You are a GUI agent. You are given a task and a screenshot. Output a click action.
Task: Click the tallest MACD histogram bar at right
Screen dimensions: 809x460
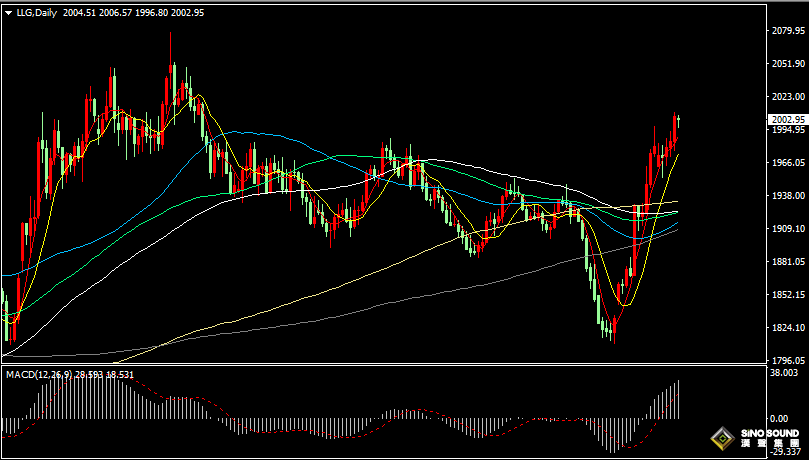(678, 399)
